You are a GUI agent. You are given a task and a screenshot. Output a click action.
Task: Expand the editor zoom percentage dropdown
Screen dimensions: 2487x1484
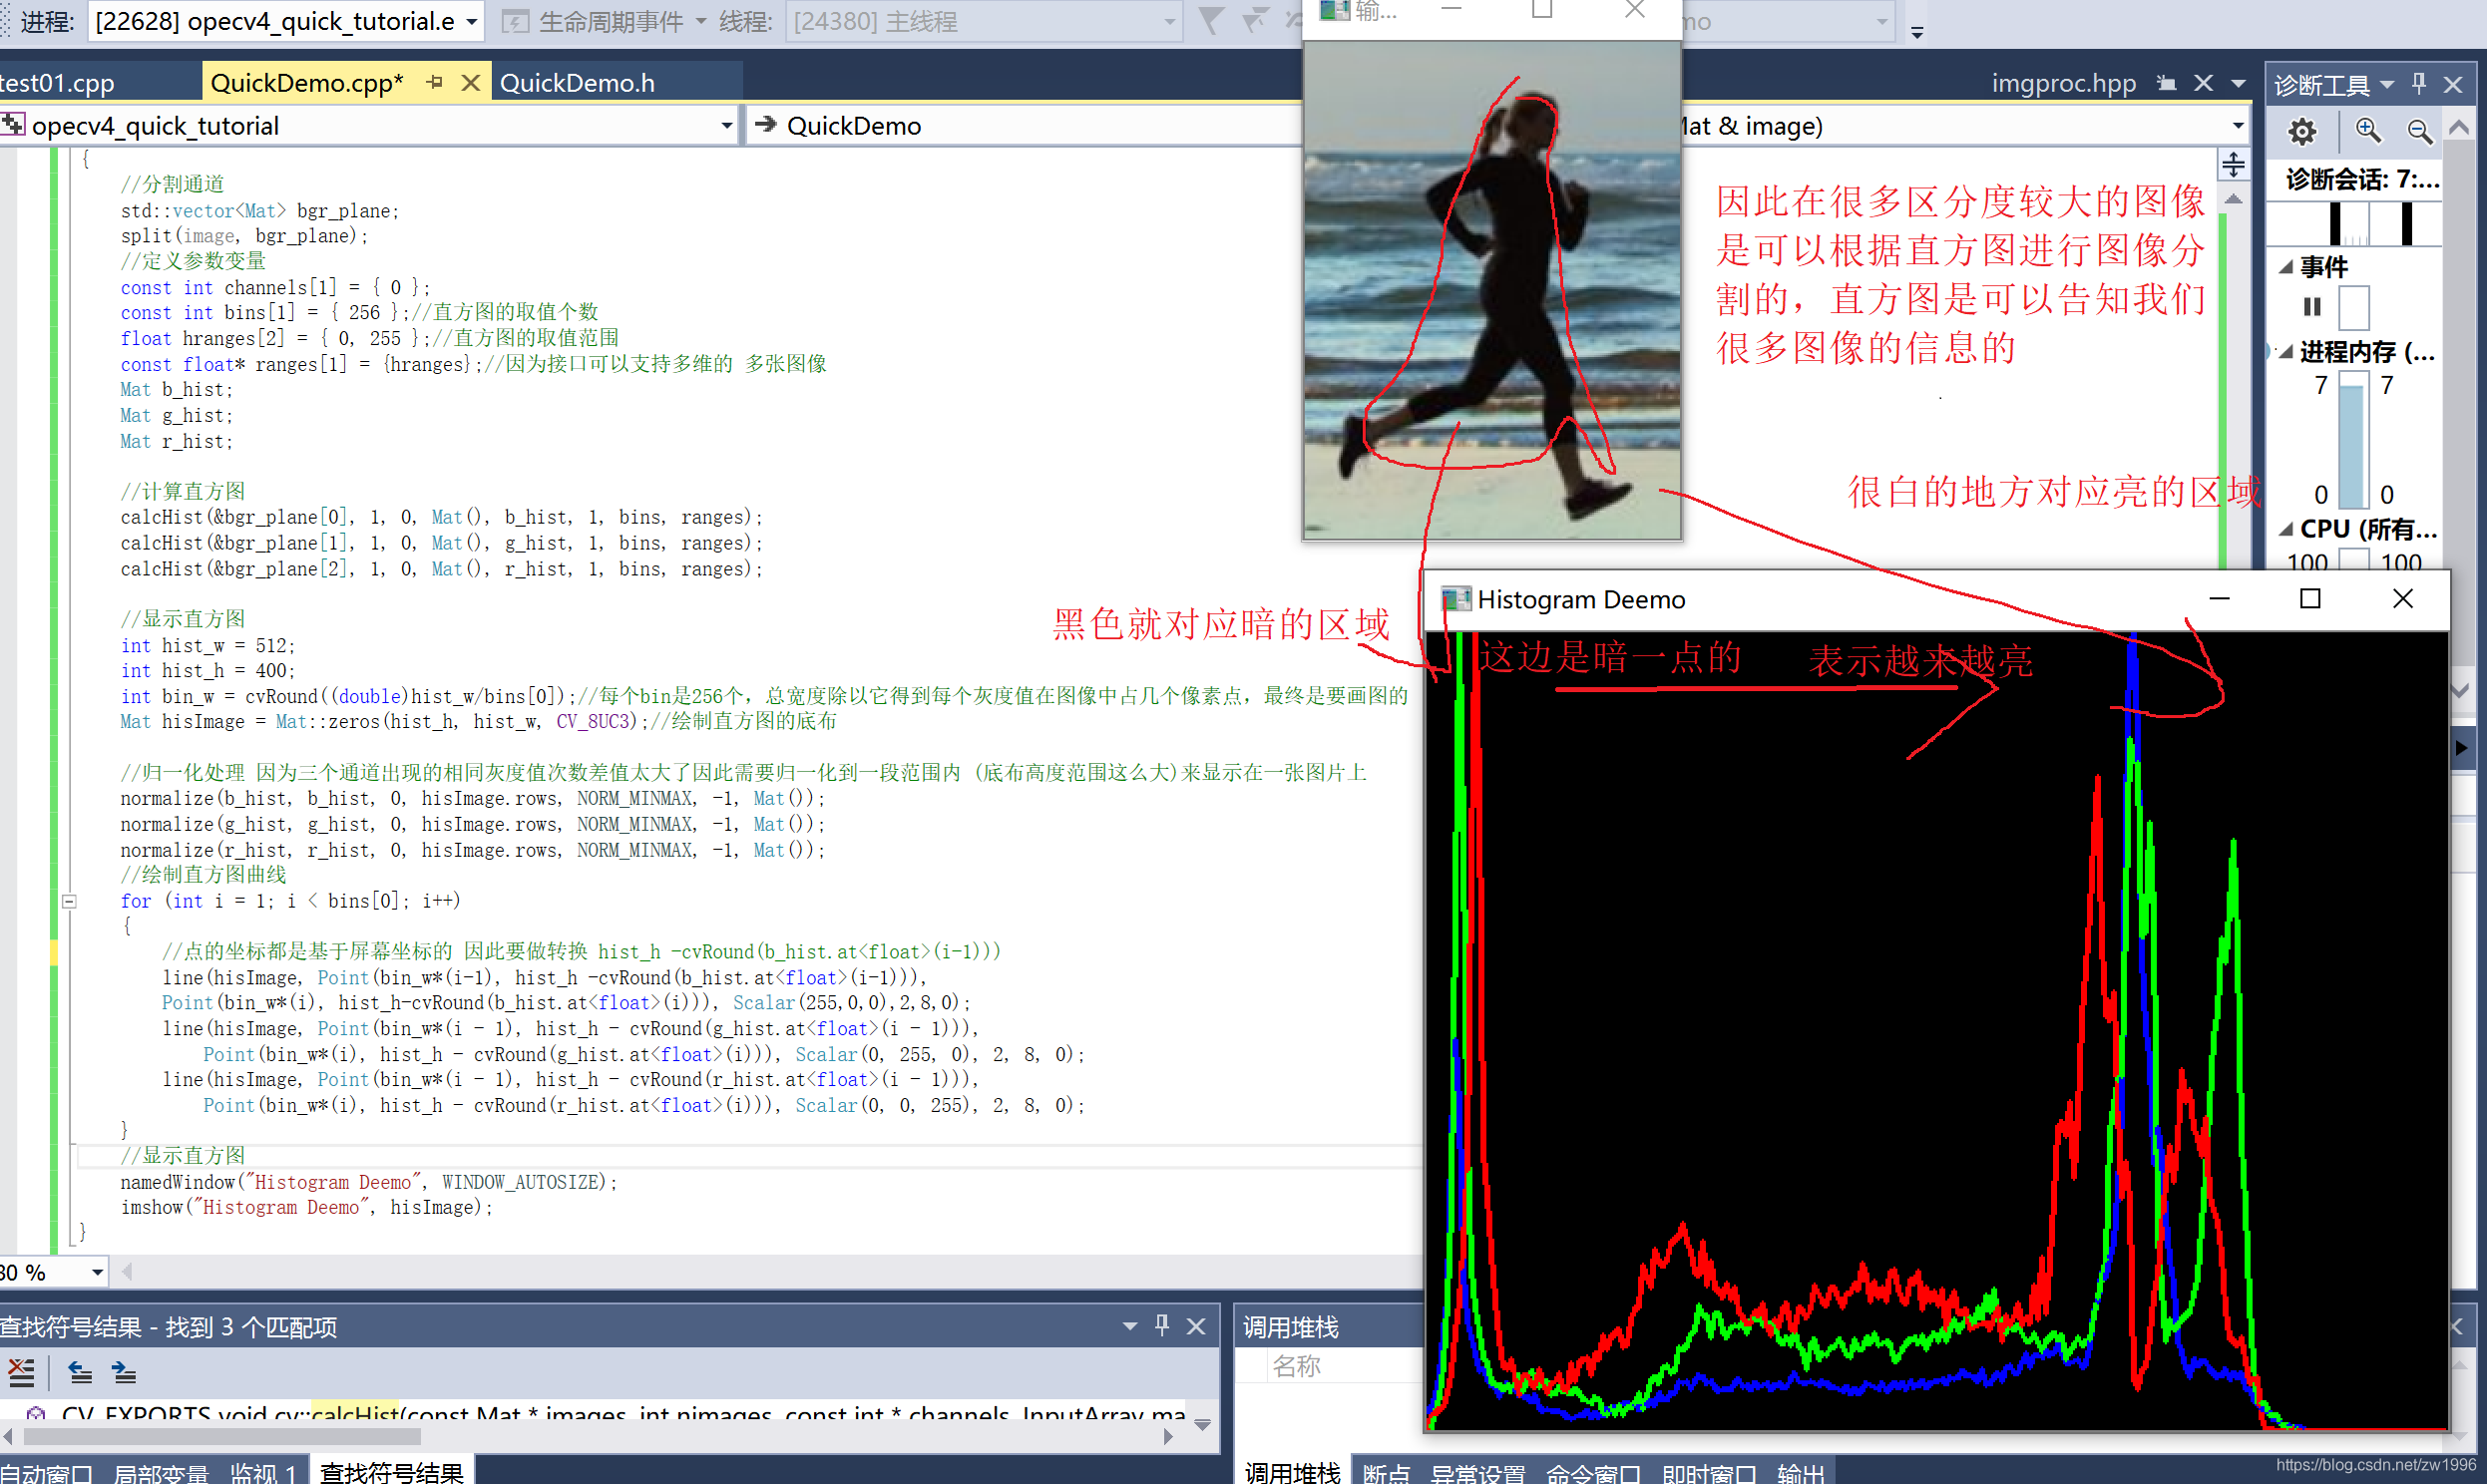coord(97,1272)
